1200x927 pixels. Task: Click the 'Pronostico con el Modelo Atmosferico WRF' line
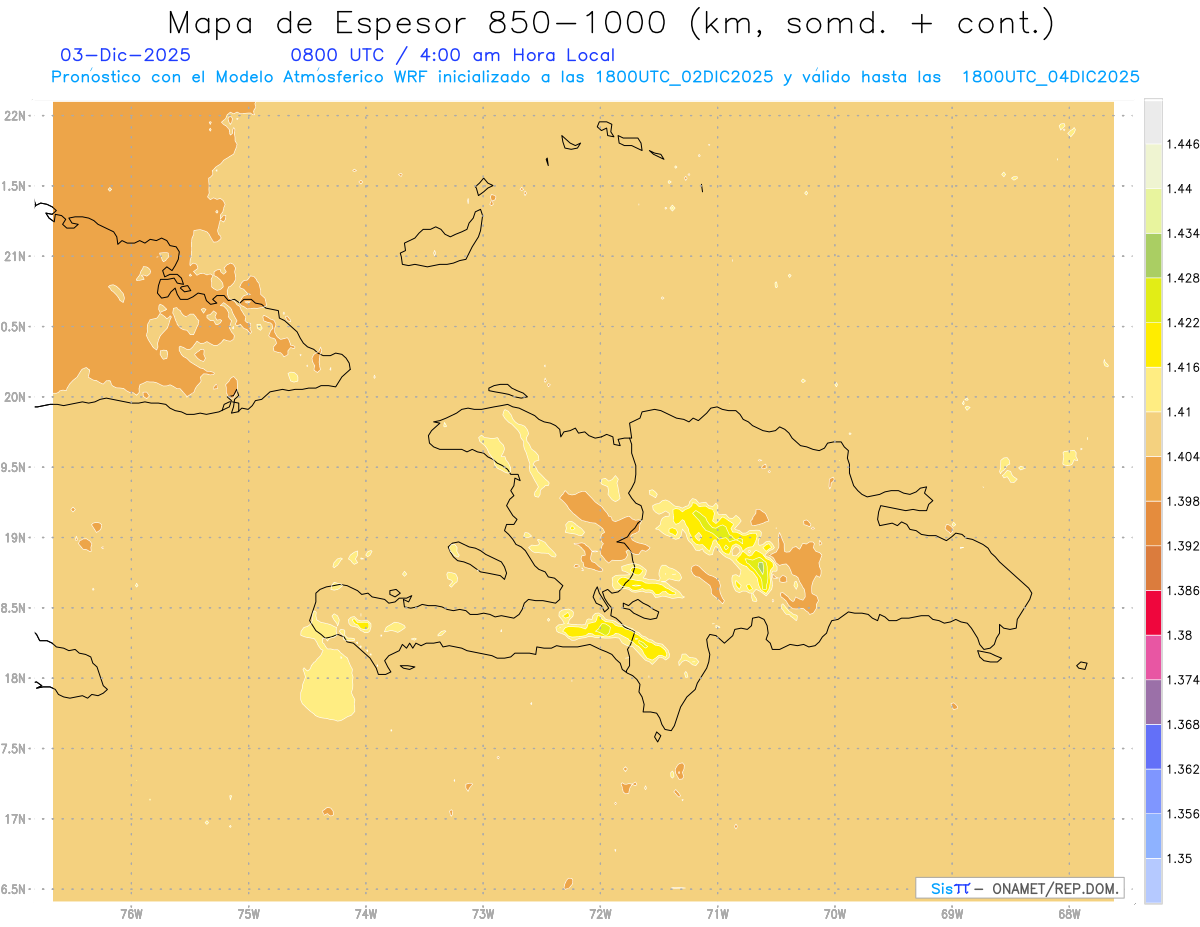595,77
